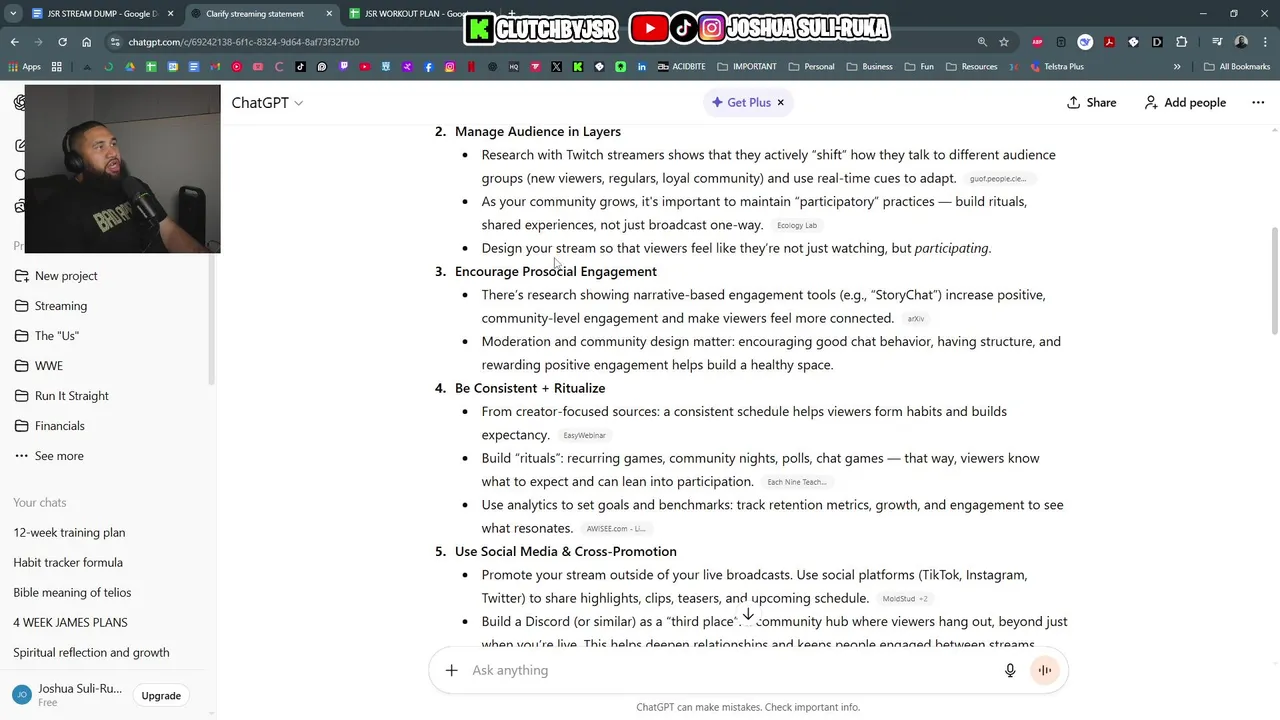1280x720 pixels.
Task: Bookmark this page with star icon
Action: (1004, 42)
